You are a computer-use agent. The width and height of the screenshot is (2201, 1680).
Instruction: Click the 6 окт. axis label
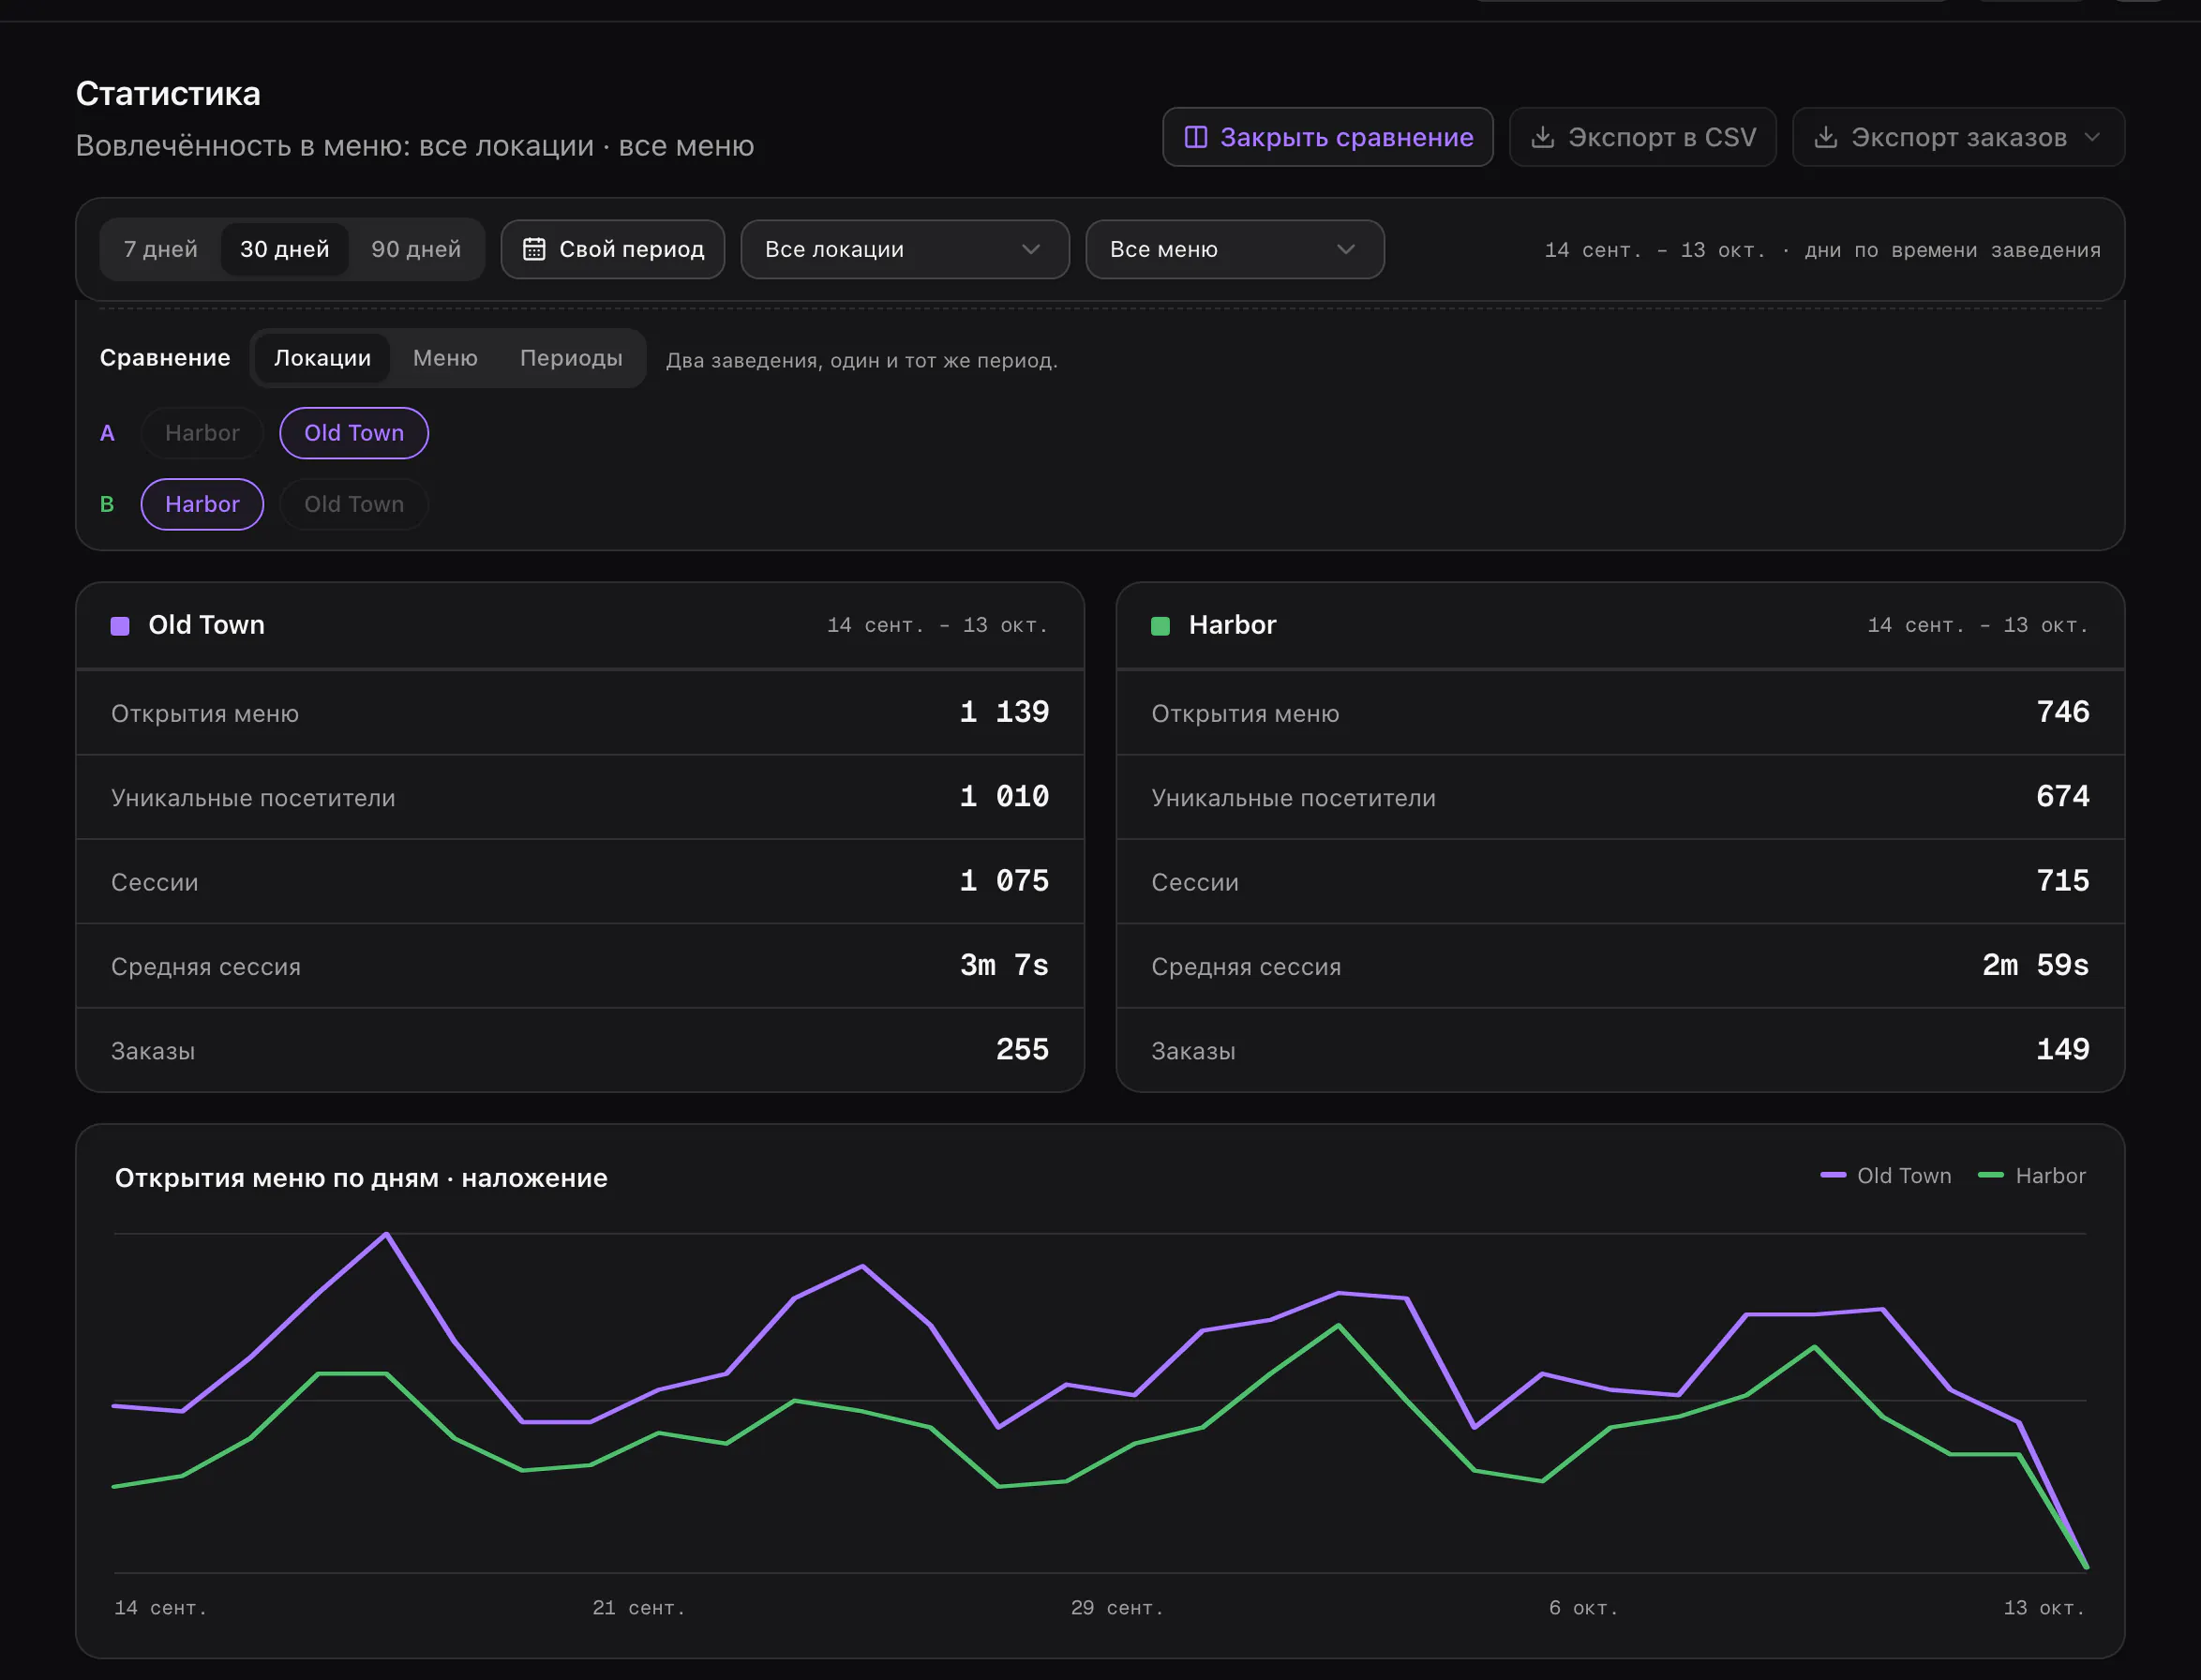[1583, 1608]
